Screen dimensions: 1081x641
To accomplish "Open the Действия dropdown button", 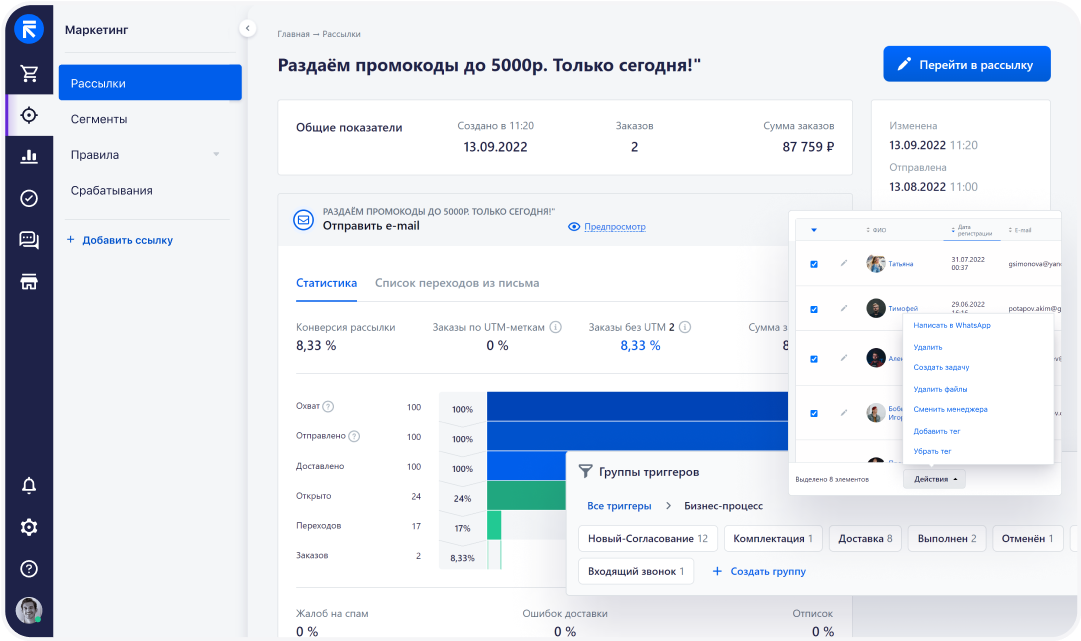I will (x=934, y=479).
